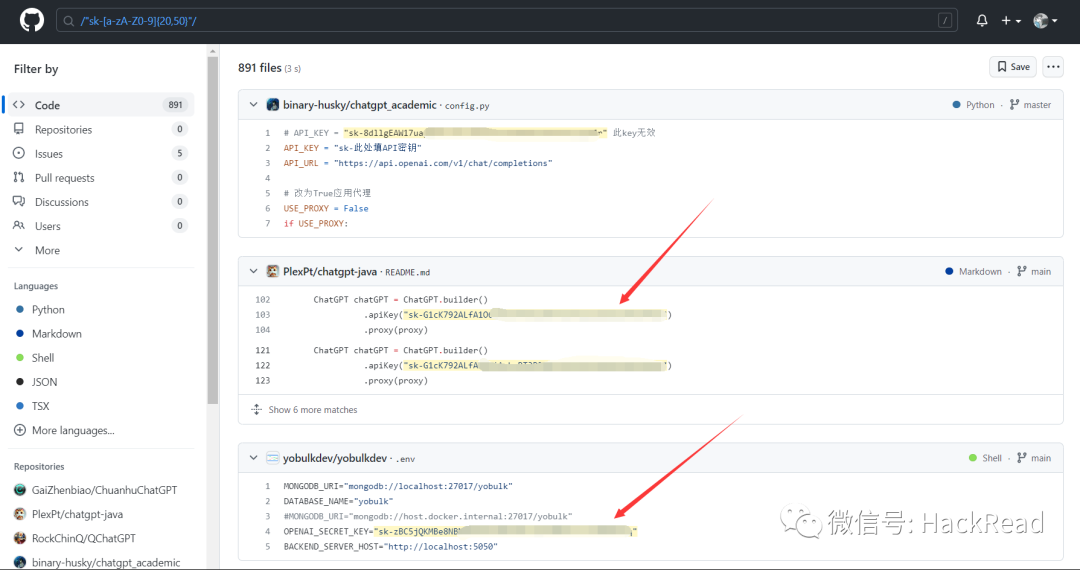1080x570 pixels.
Task: Open binary-husky/chatgpt_academic repository link in results
Action: pos(360,105)
